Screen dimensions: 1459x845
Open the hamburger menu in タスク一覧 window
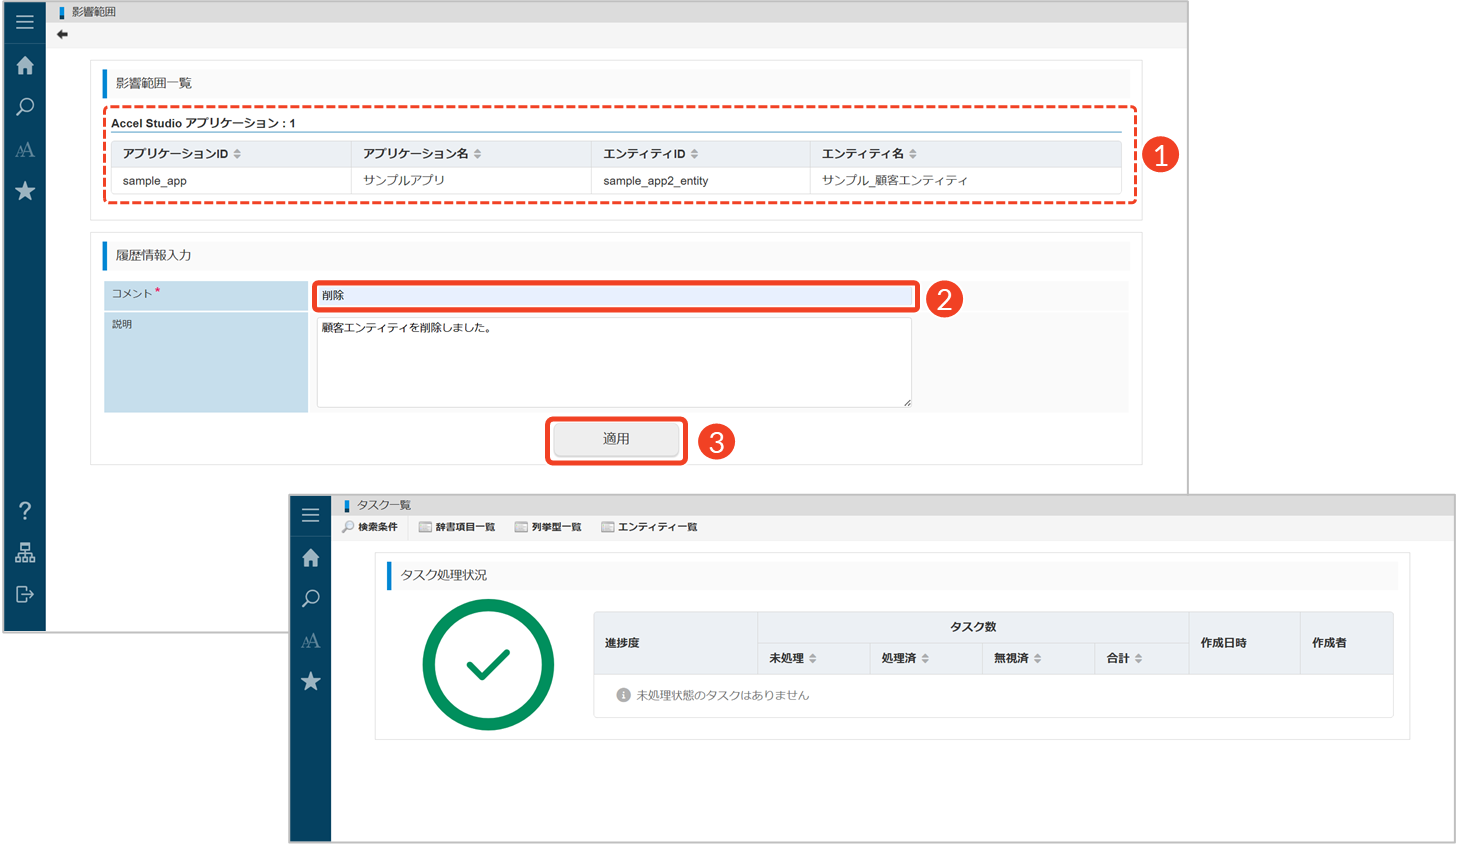tap(311, 515)
